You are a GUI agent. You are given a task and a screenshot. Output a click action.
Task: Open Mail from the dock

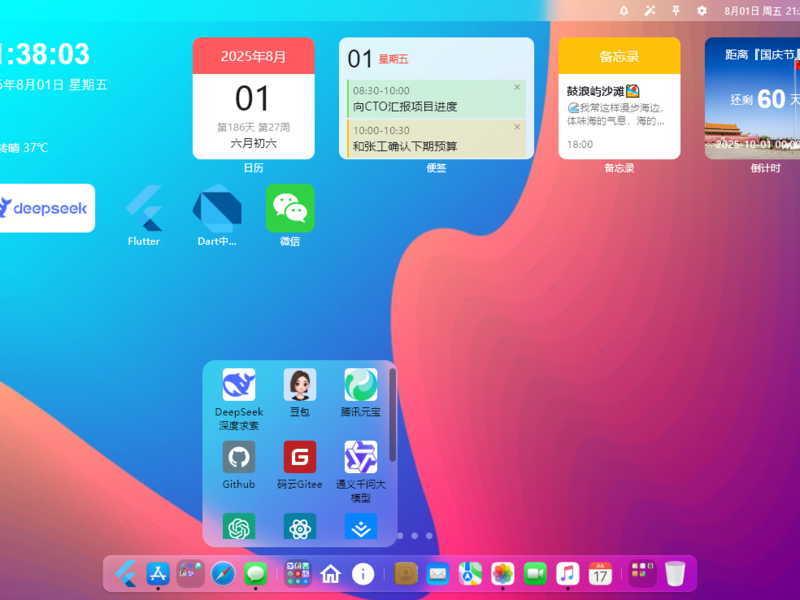point(438,574)
